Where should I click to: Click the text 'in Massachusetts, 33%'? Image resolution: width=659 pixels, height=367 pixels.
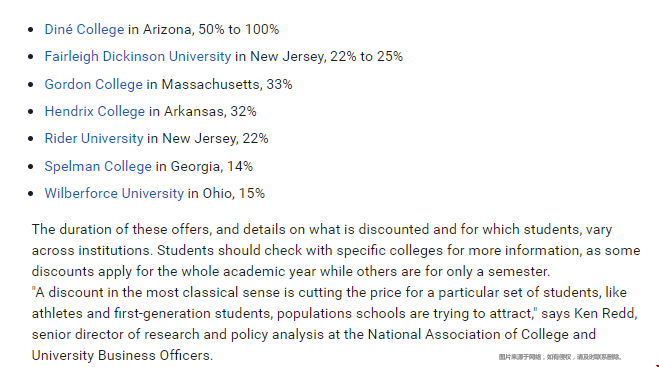point(219,84)
